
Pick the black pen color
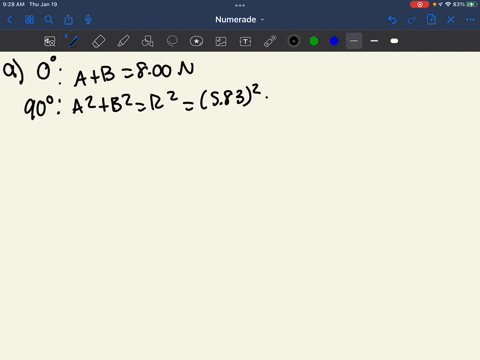click(x=294, y=41)
